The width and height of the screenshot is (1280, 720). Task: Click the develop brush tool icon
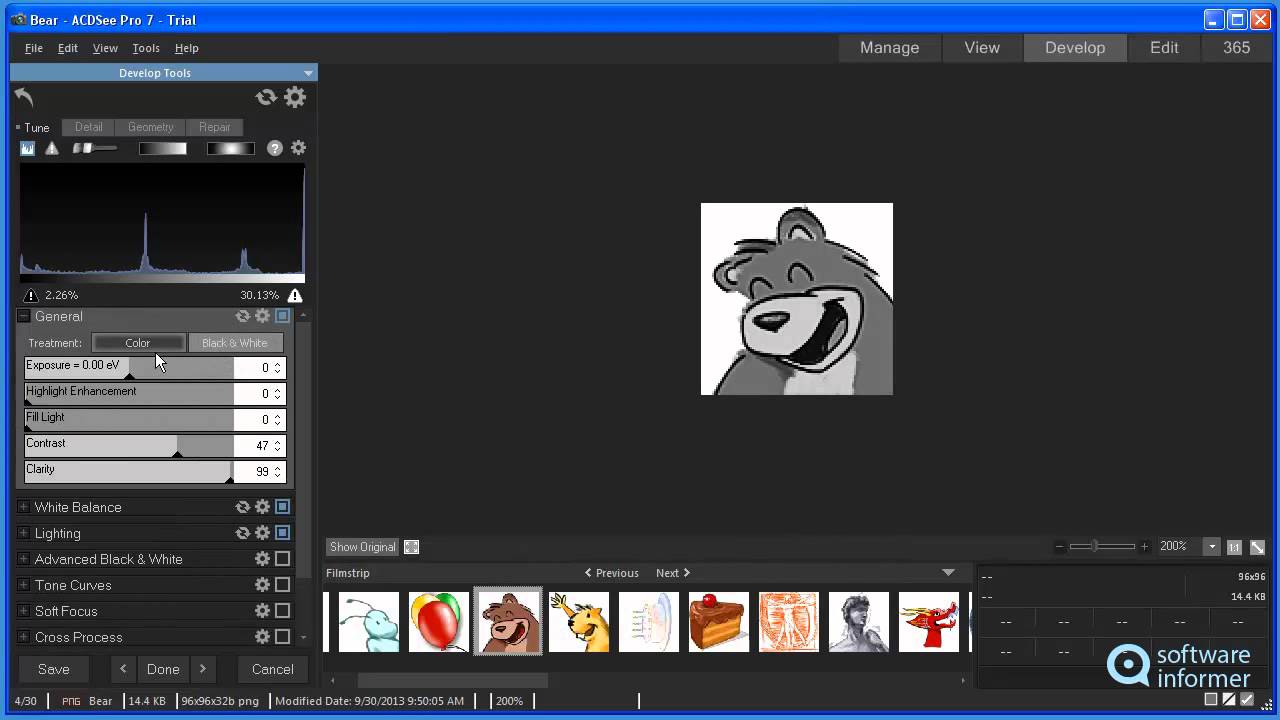click(95, 148)
